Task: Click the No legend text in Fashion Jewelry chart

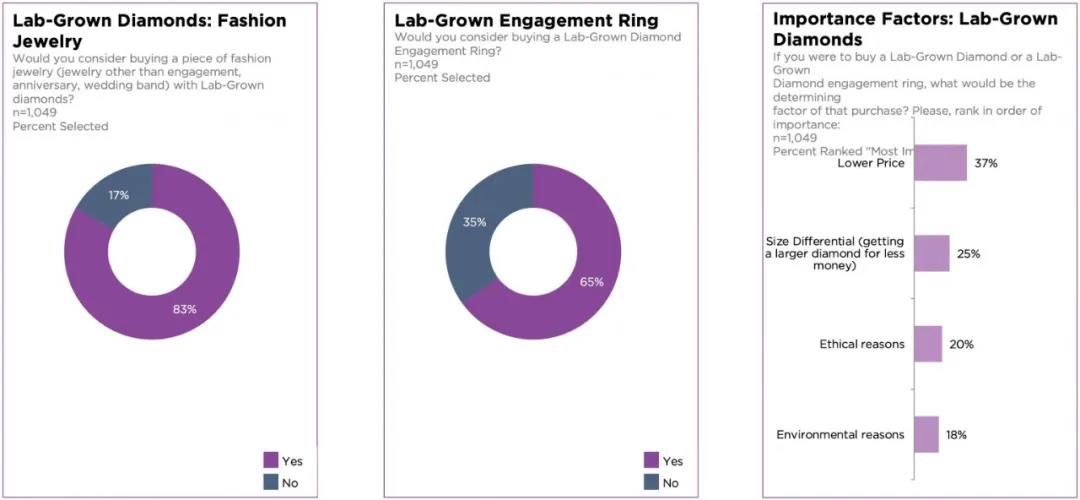Action: coord(291,483)
